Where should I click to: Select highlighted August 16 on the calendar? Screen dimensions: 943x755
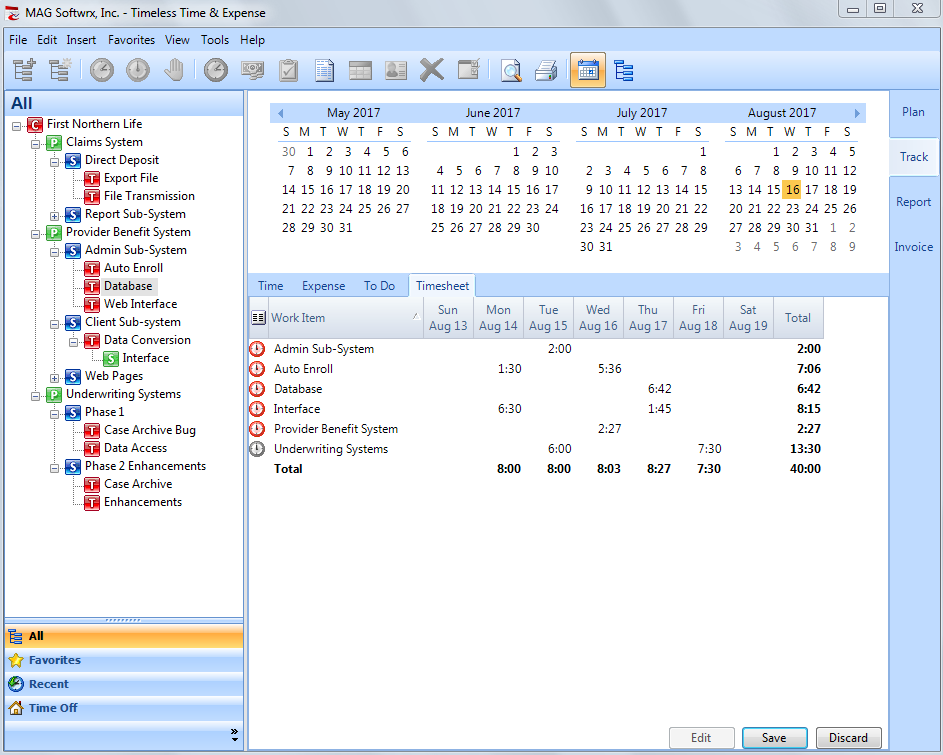[792, 190]
